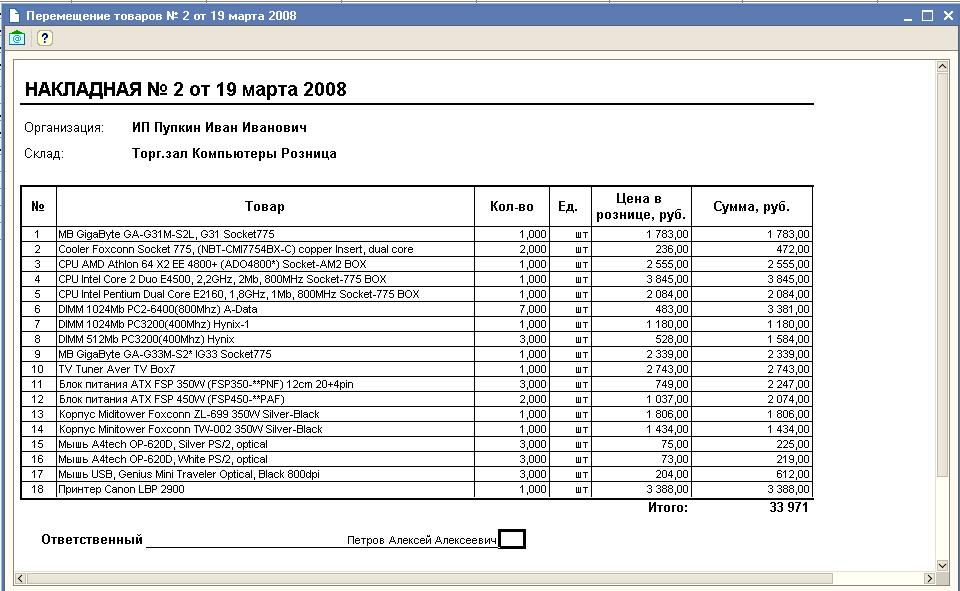The height and width of the screenshot is (591, 960).
Task: Click the document icon in title bar
Action: [x=14, y=15]
